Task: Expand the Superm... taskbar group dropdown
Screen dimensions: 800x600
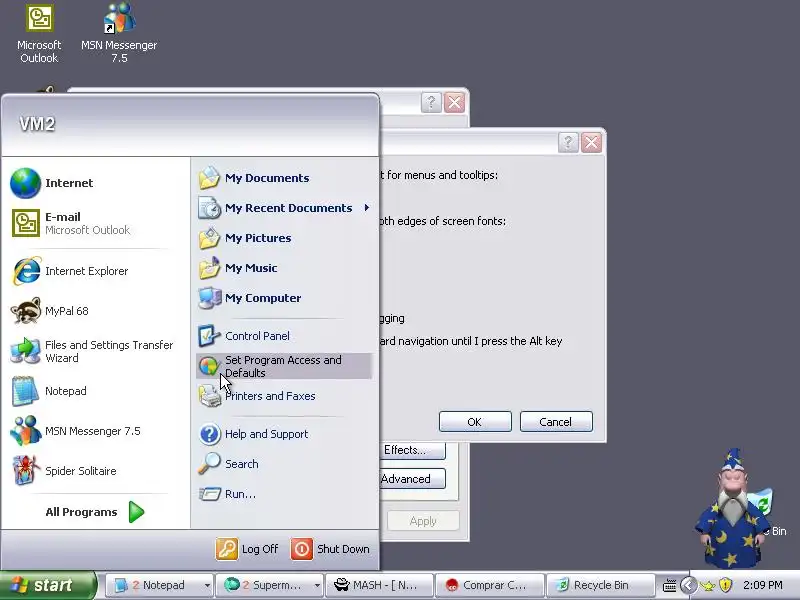Action: (317, 585)
